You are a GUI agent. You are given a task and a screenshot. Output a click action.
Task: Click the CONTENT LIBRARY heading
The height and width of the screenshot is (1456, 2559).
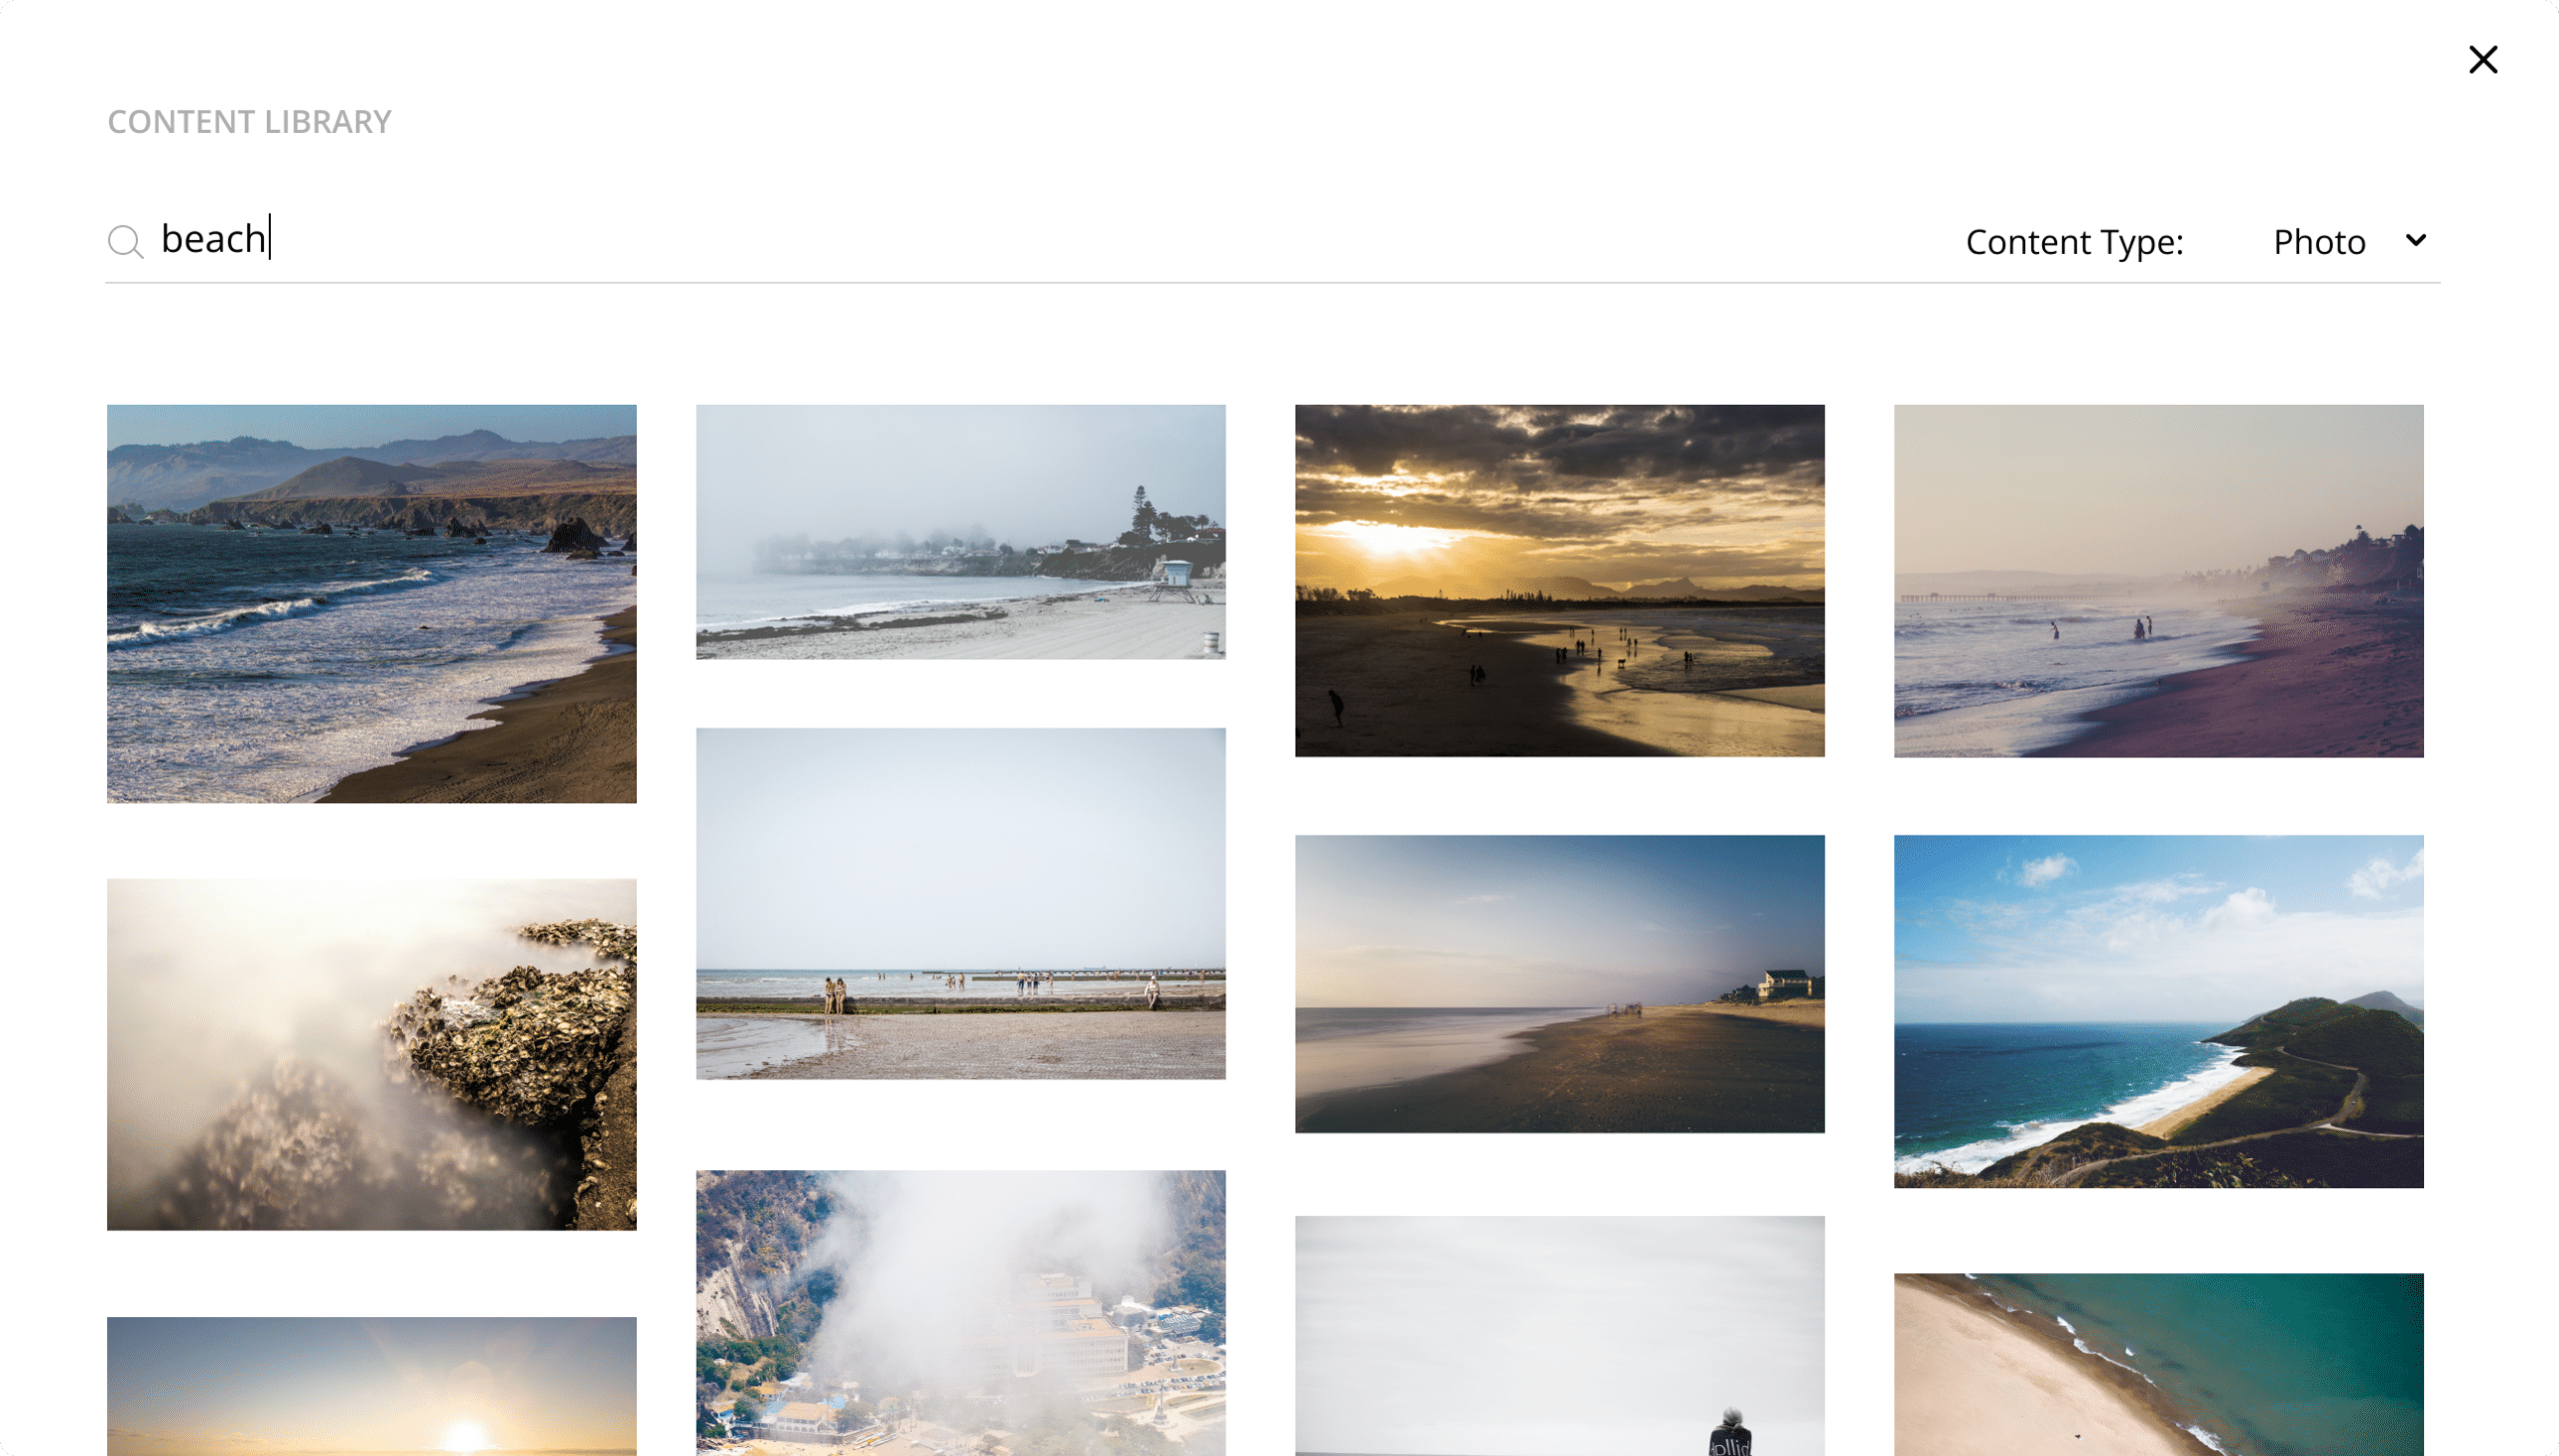point(248,121)
